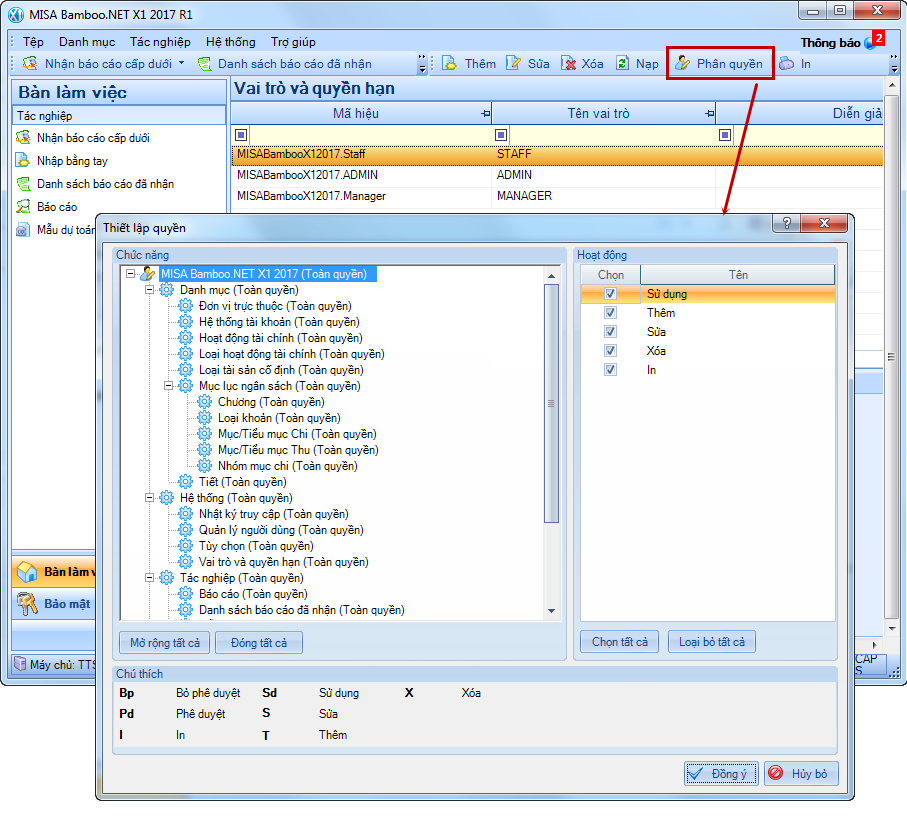
Task: Collapse the Hệ thống tree node
Action: tap(149, 497)
